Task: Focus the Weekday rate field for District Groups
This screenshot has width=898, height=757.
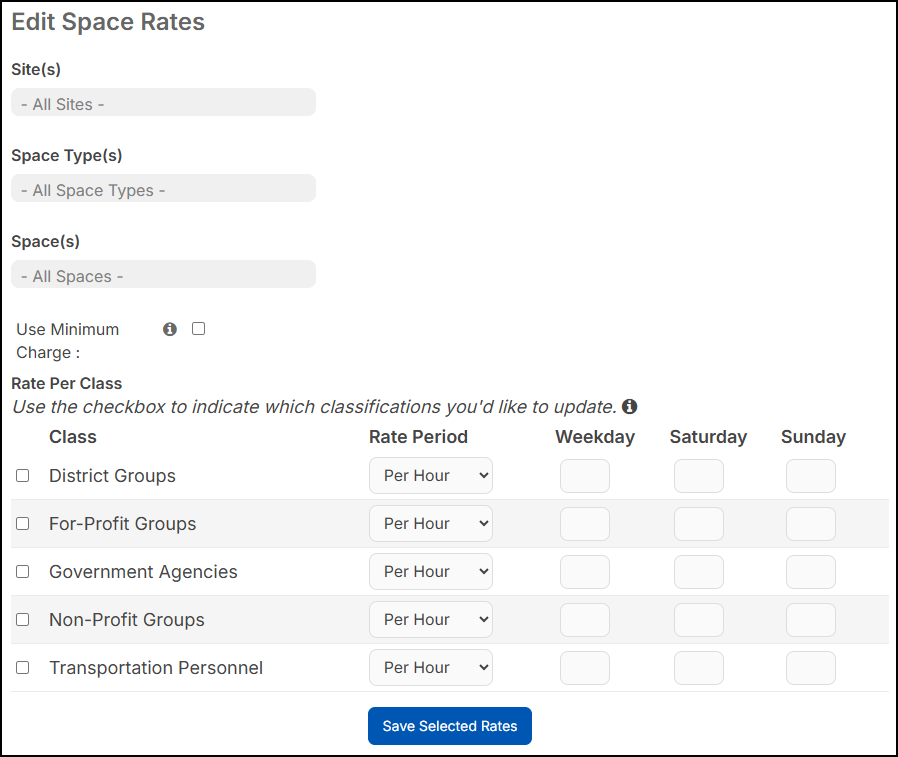Action: tap(585, 476)
